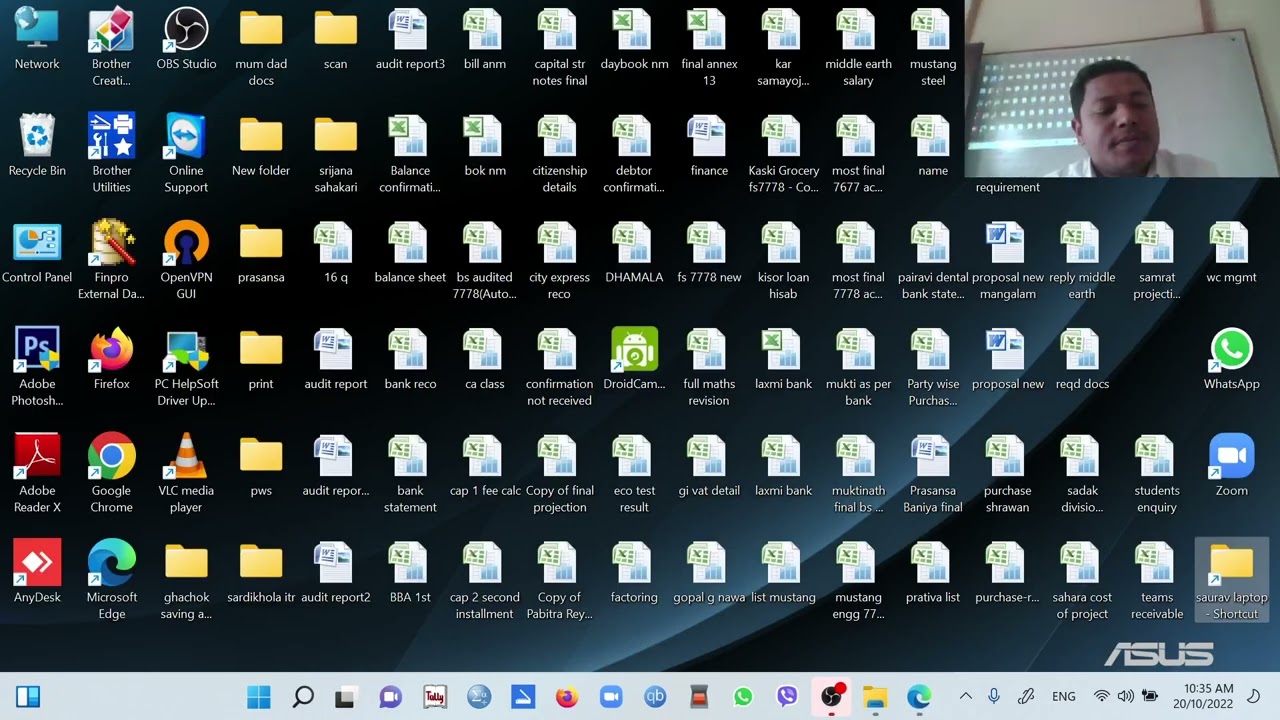
Task: Open Tally from the taskbar
Action: [435, 697]
